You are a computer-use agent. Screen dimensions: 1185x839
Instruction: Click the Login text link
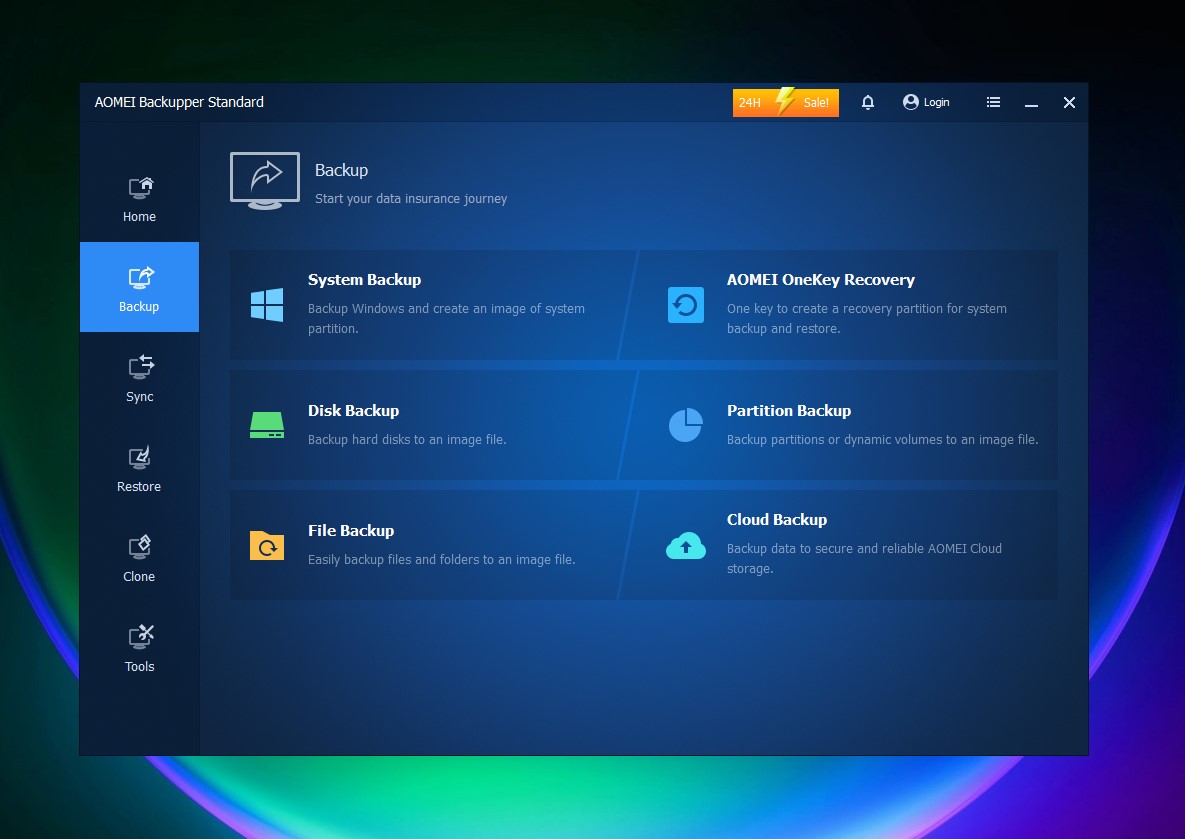(936, 102)
